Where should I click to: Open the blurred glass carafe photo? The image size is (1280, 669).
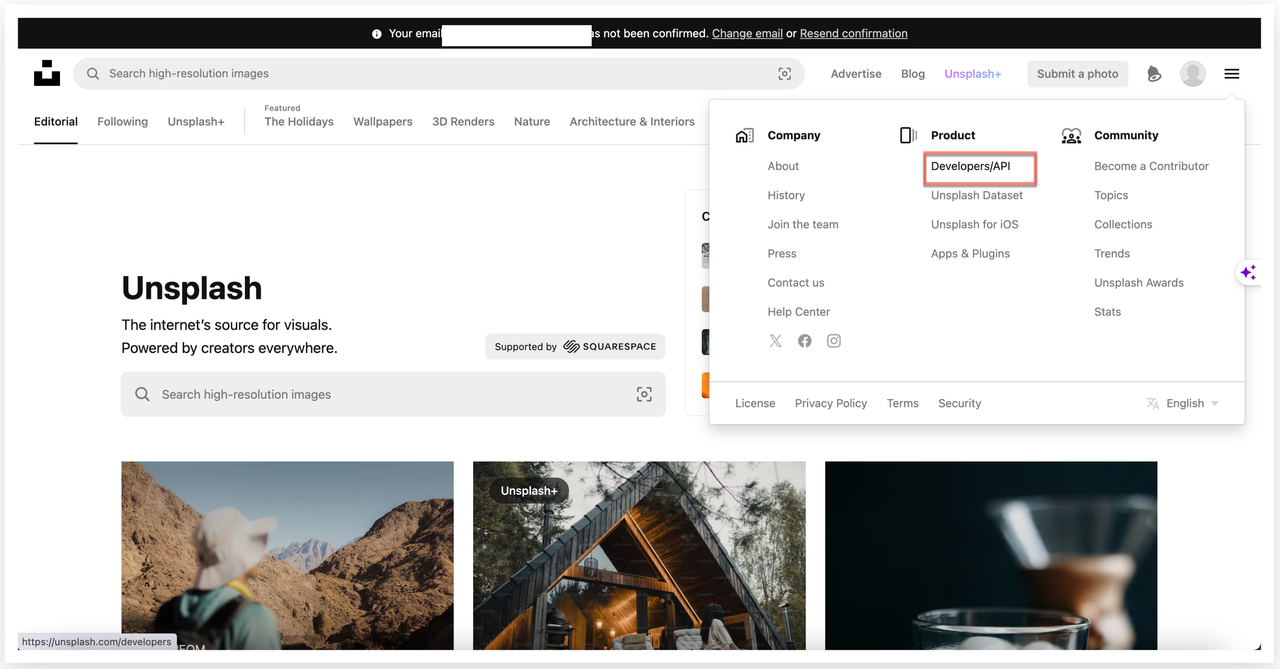point(991,555)
